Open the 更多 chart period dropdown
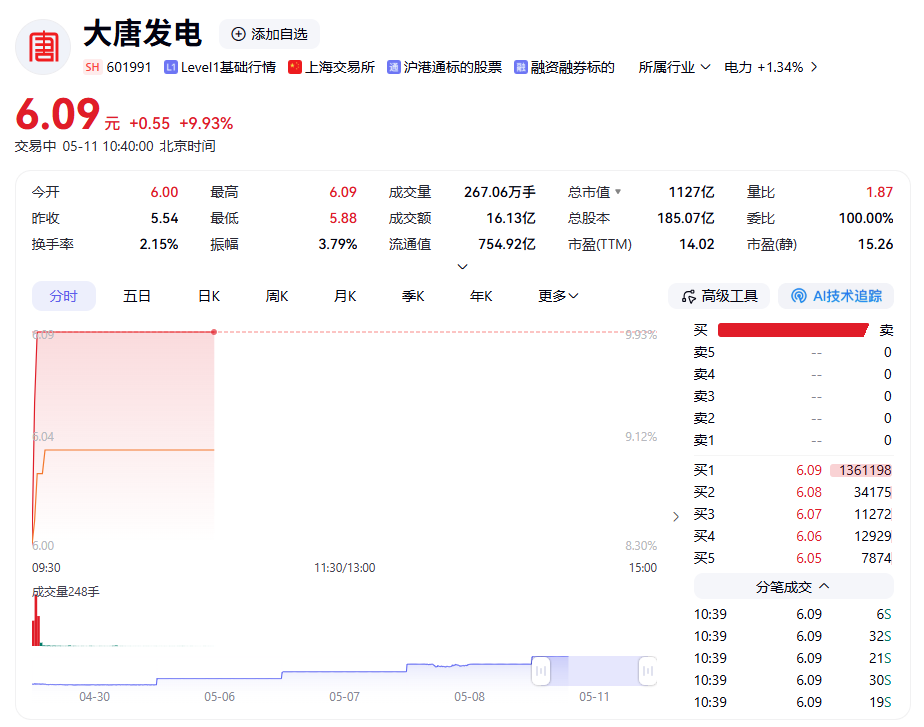This screenshot has height=727, width=924. (x=557, y=296)
